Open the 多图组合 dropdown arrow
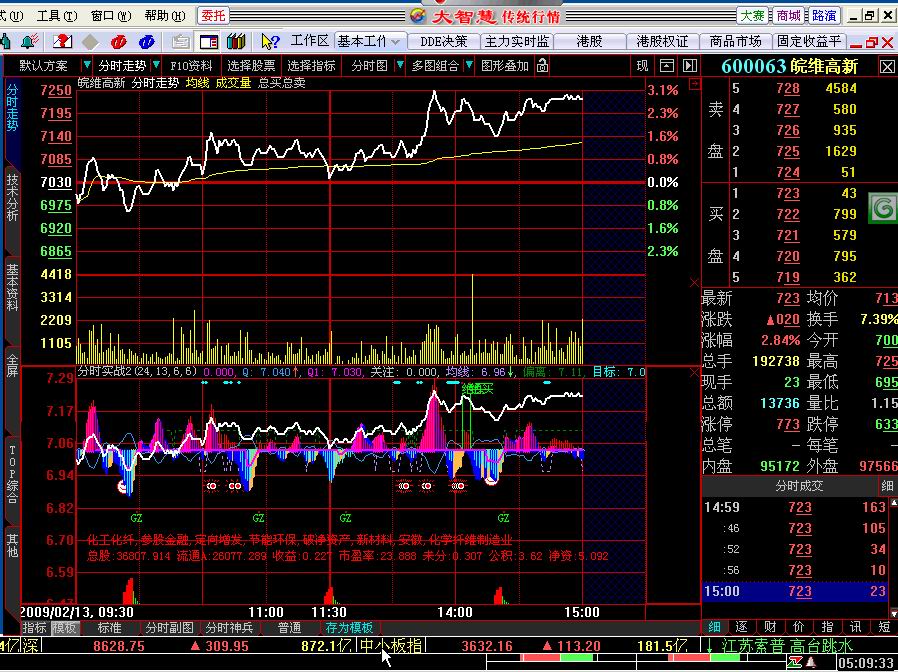This screenshot has width=898, height=672. pyautogui.click(x=469, y=65)
